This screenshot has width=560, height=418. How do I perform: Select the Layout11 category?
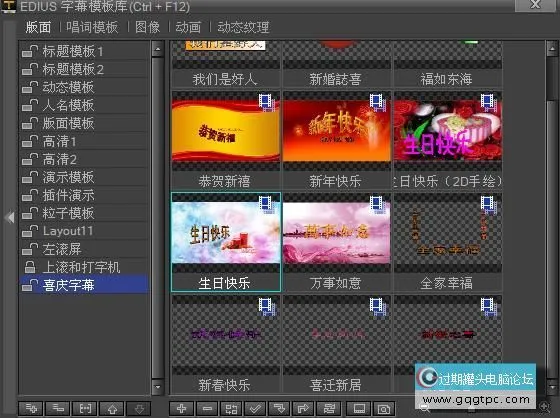tap(84, 231)
